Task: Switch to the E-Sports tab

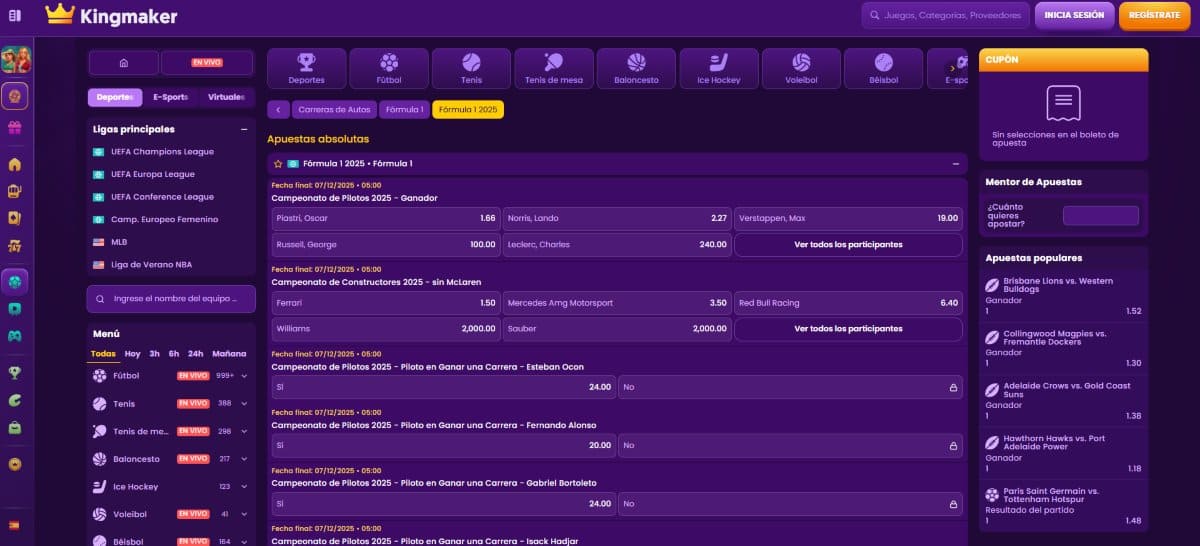Action: [x=170, y=97]
